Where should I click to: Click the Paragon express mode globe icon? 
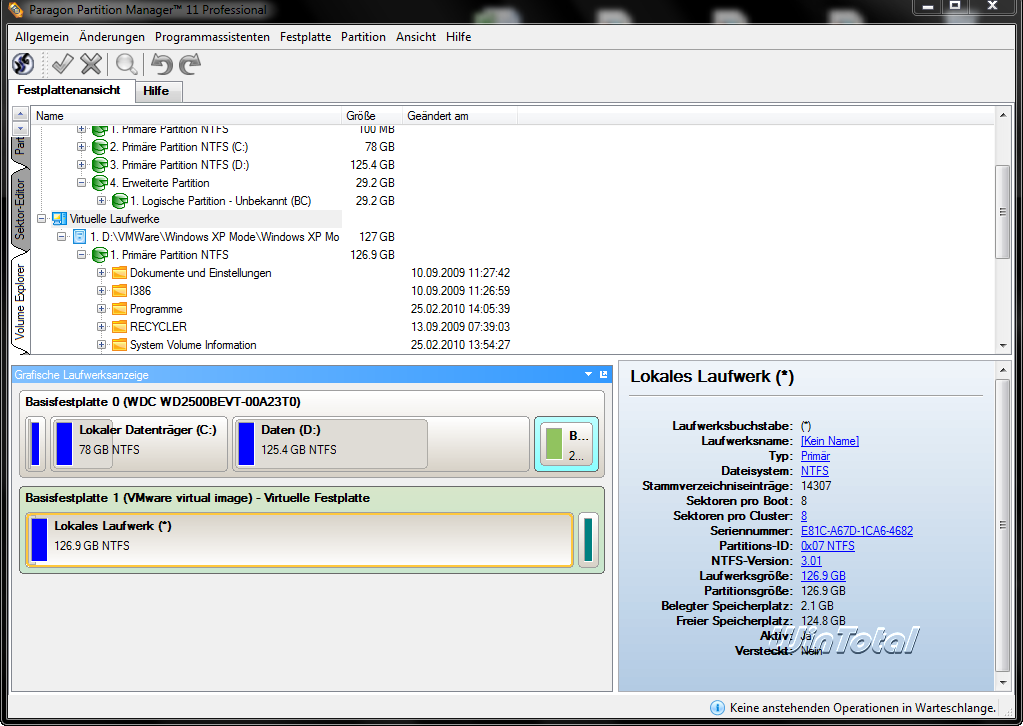23,64
